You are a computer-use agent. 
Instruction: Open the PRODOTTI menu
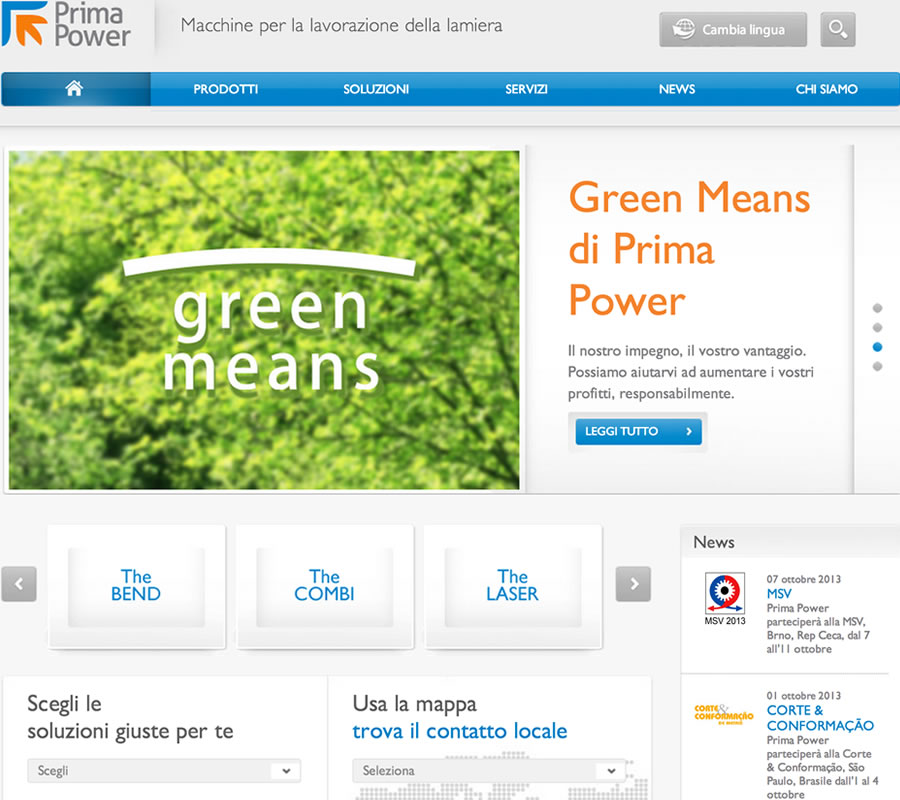point(226,89)
